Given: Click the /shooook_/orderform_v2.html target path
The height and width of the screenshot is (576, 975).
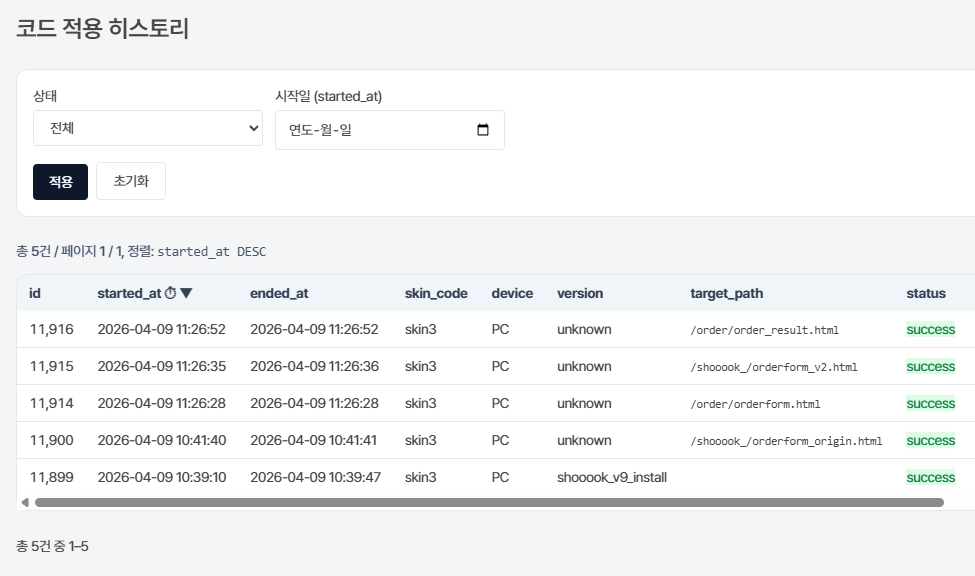Looking at the screenshot, I should [774, 367].
